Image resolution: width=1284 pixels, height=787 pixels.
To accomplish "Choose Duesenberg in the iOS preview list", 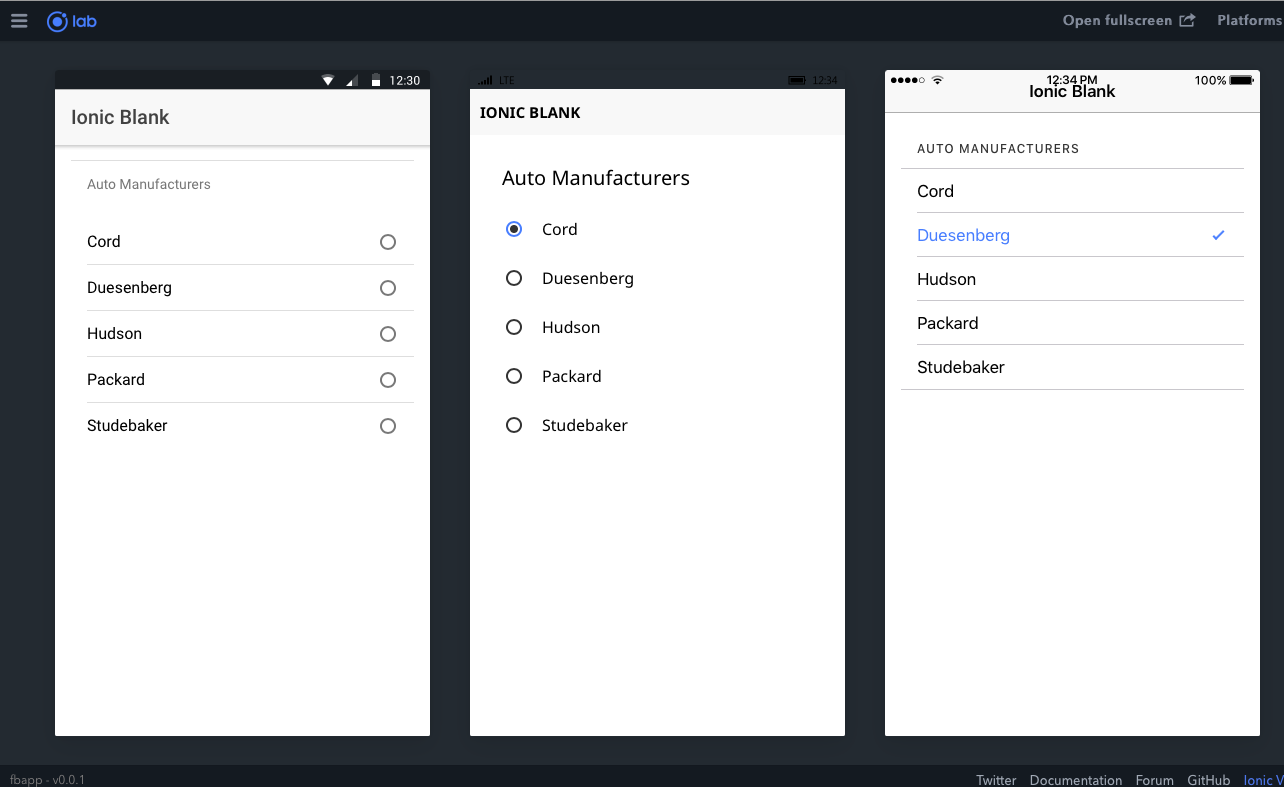I will (x=1072, y=235).
